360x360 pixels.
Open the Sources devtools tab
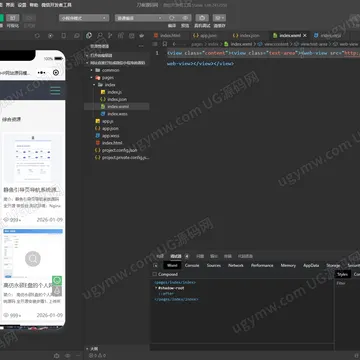(214, 265)
